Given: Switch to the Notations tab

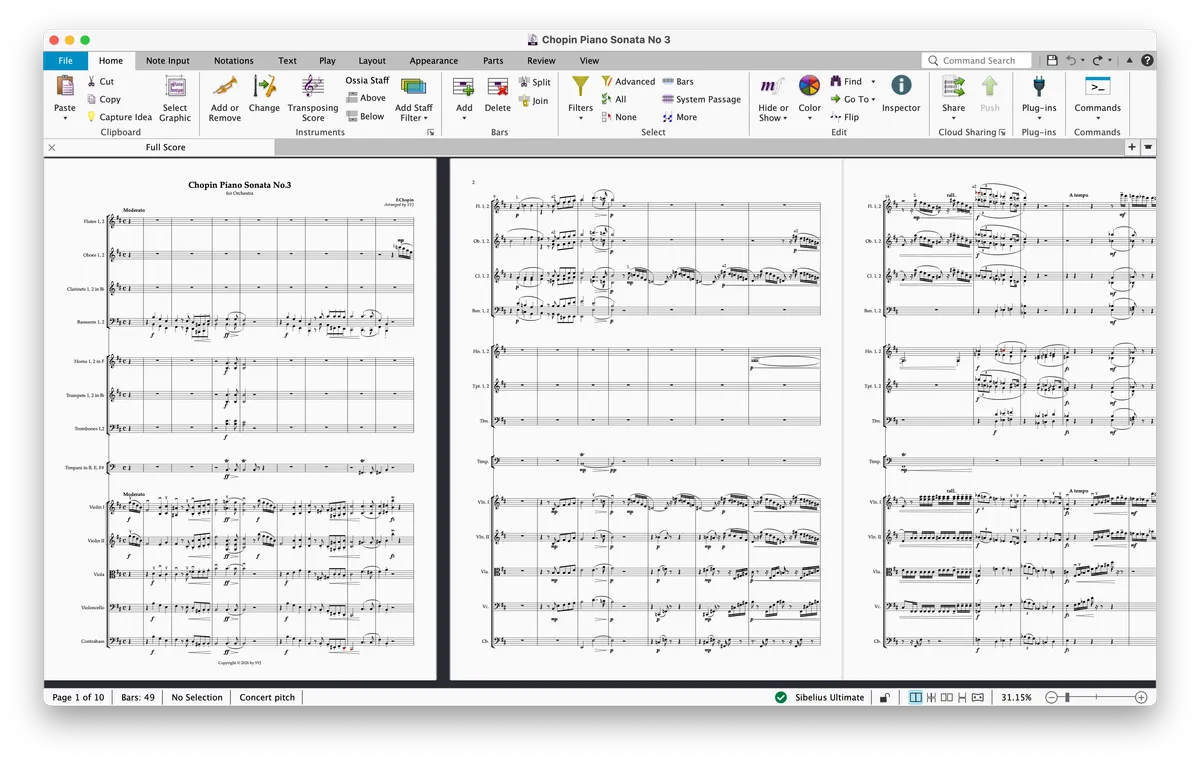Looking at the screenshot, I should [234, 61].
